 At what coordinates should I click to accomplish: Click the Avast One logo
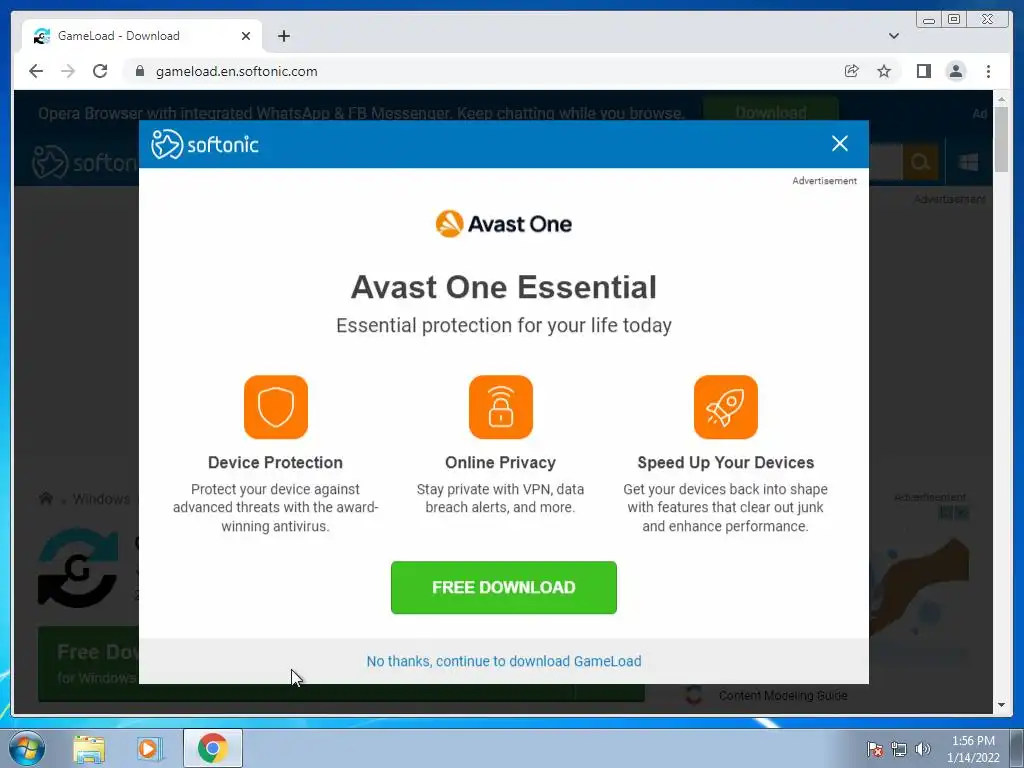coord(504,224)
